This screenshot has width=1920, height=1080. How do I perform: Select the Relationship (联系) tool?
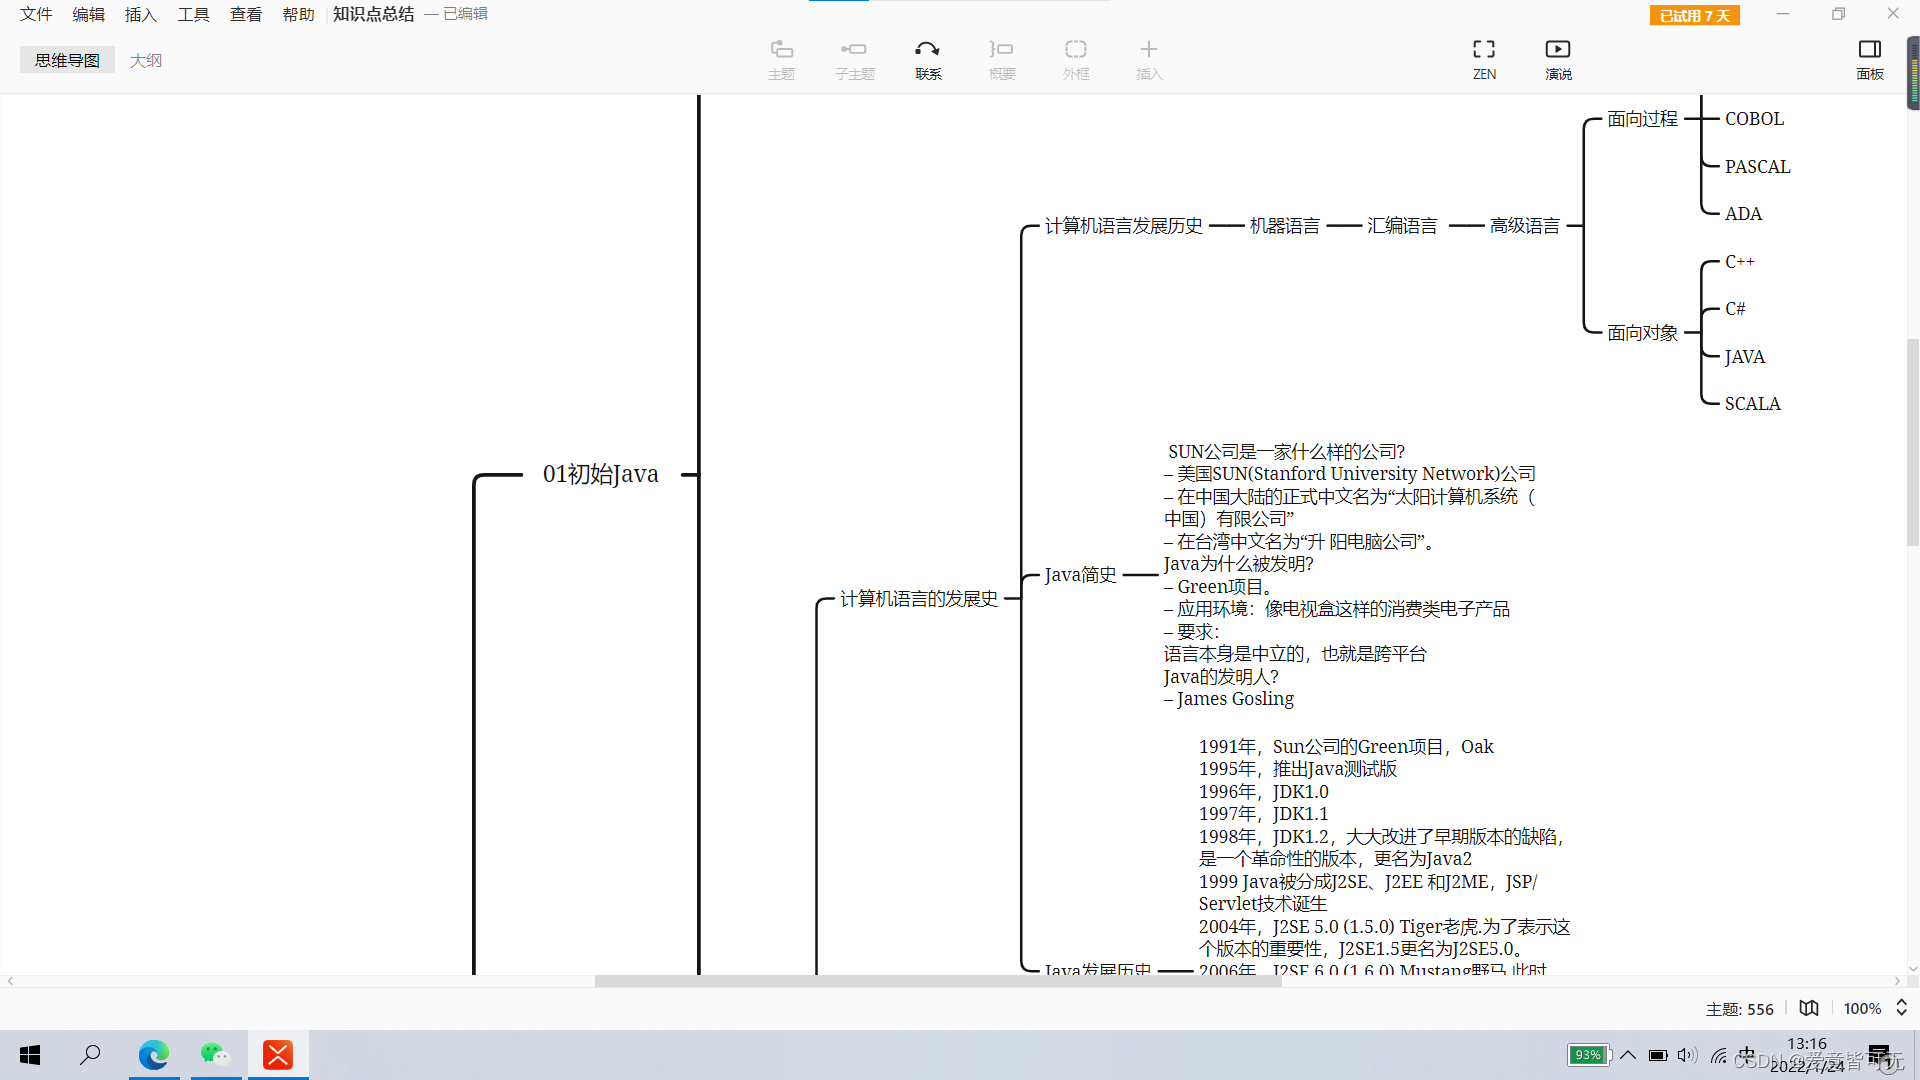928,59
